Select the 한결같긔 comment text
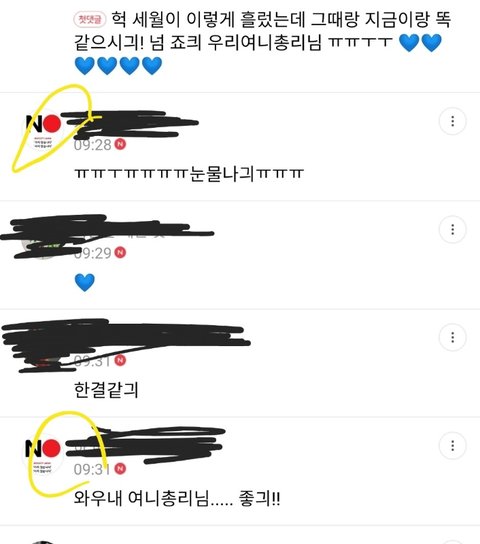Image resolution: width=480 pixels, height=544 pixels. point(106,390)
